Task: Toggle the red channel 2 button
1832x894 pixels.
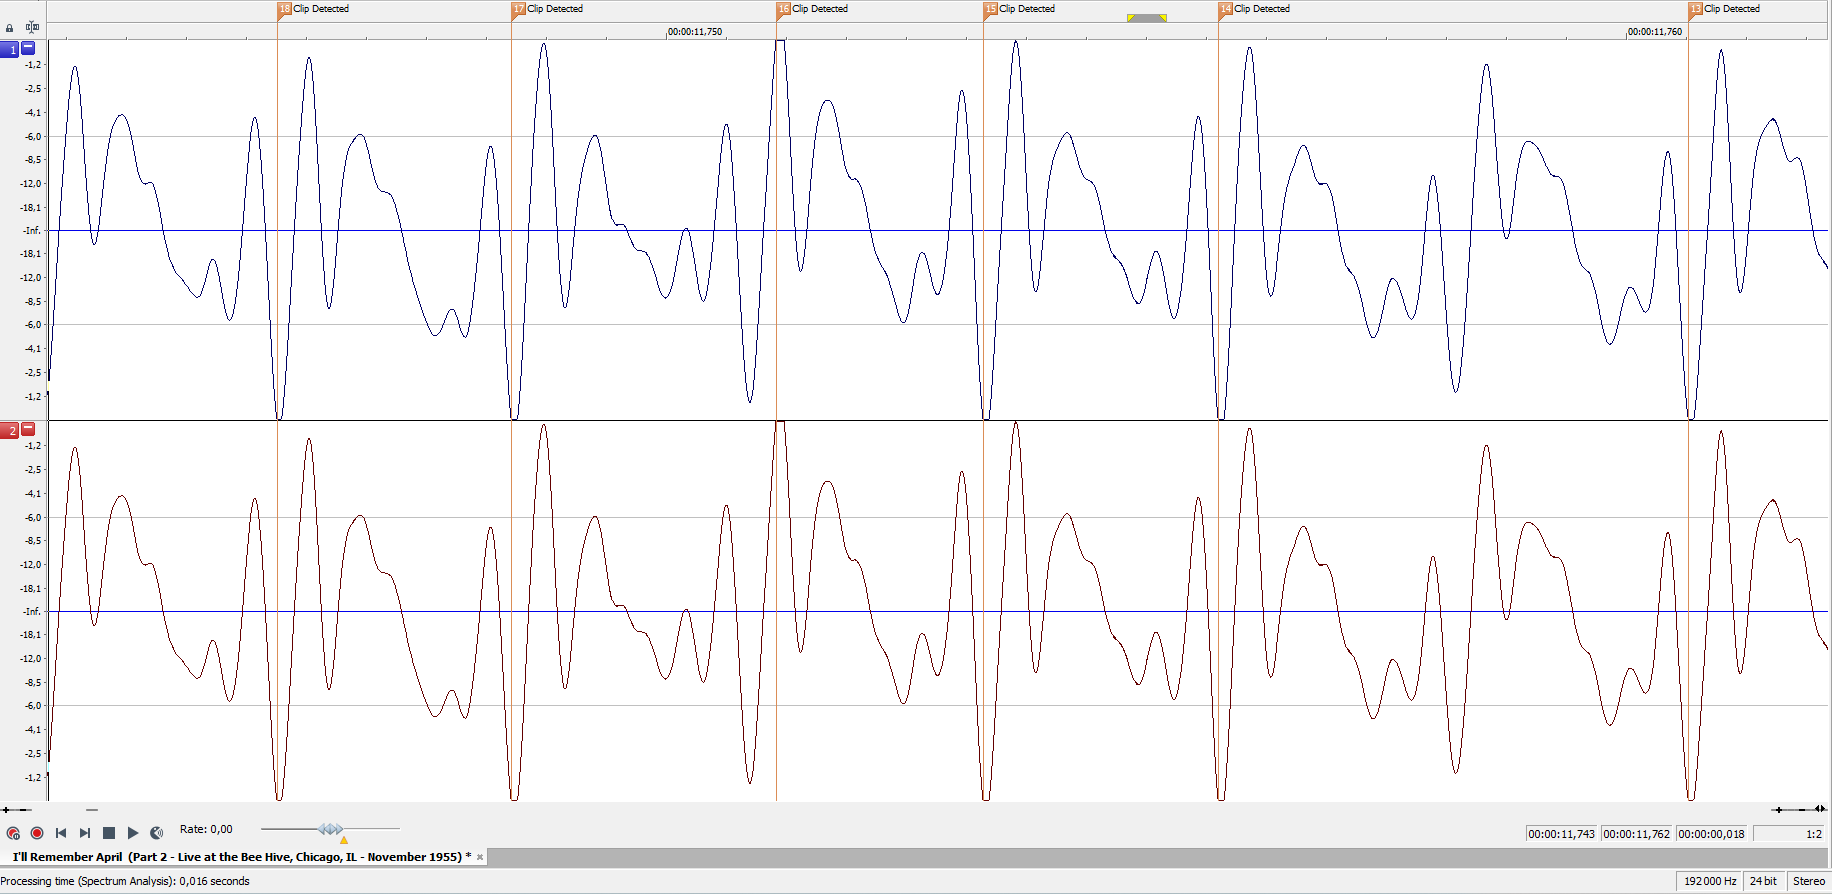Action: coord(10,431)
